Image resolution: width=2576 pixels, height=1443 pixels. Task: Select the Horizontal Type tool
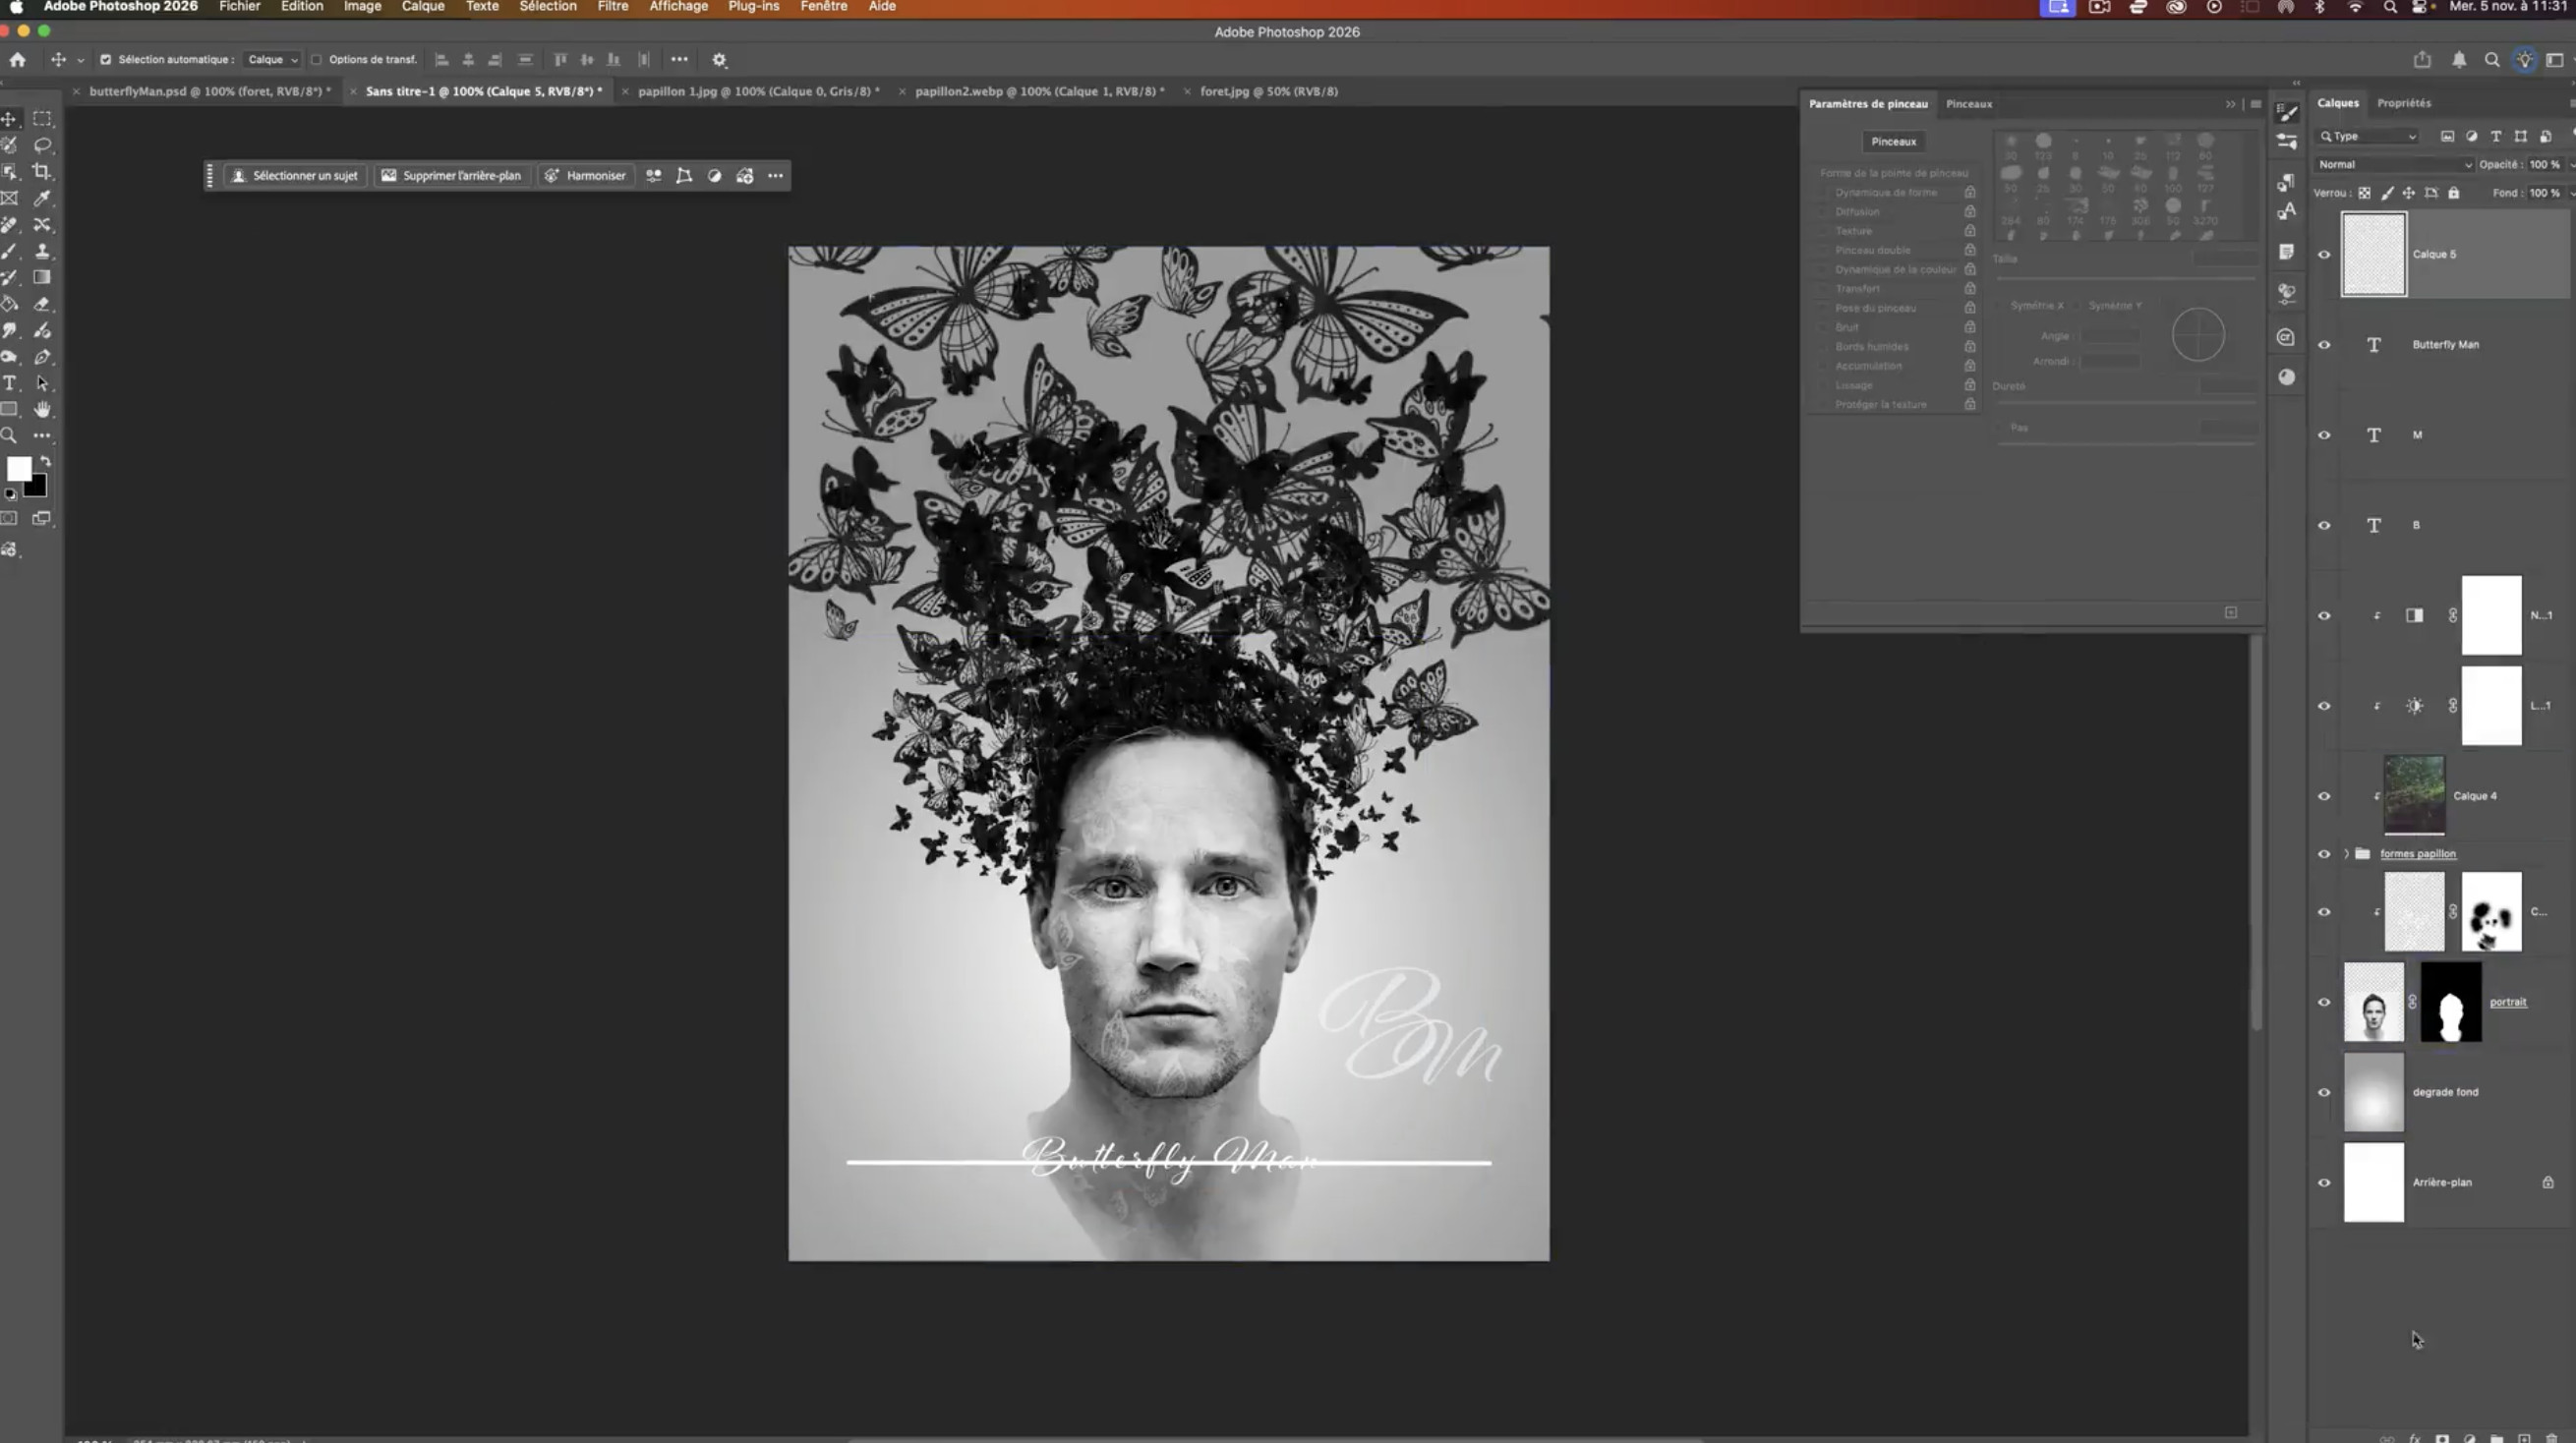tap(10, 384)
